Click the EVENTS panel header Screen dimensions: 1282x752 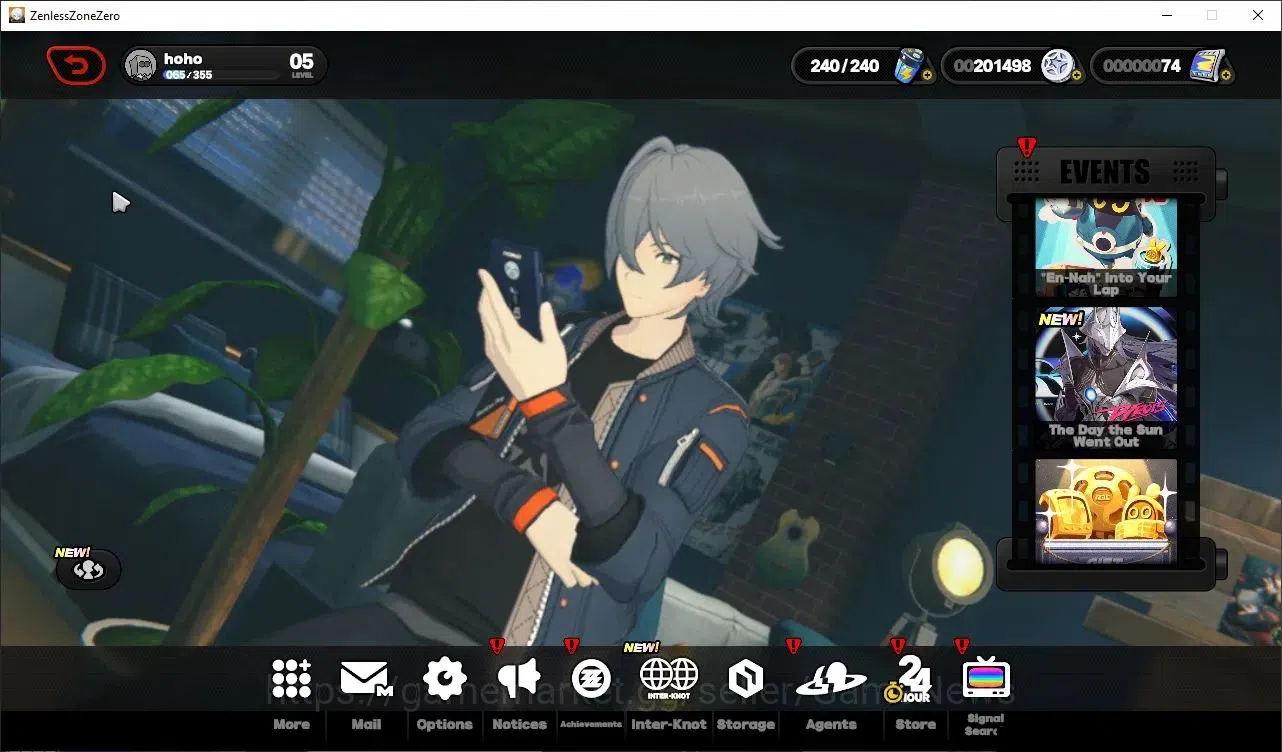(x=1105, y=172)
